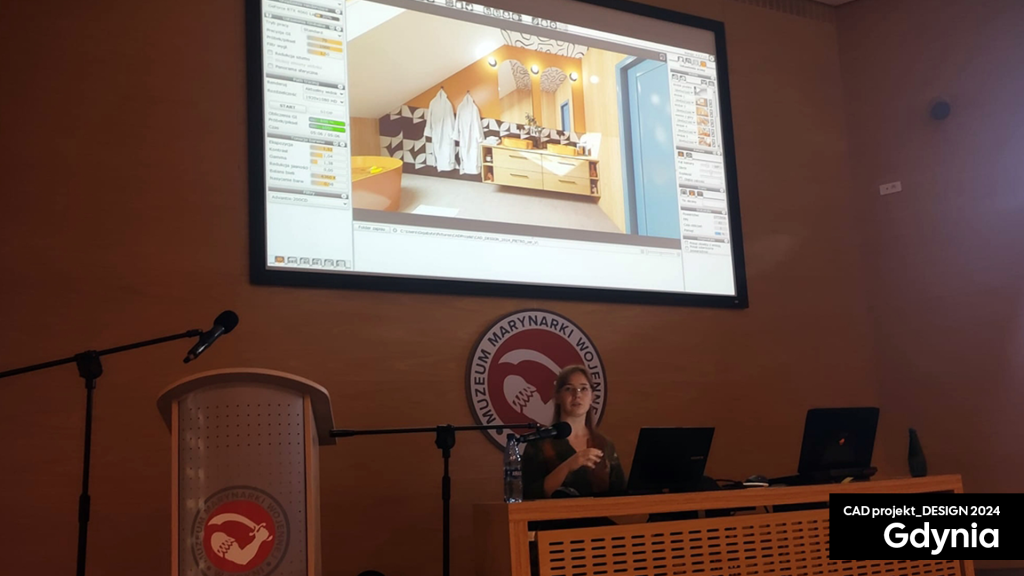Toggle the lowest checkbox in the right panel

point(687,248)
